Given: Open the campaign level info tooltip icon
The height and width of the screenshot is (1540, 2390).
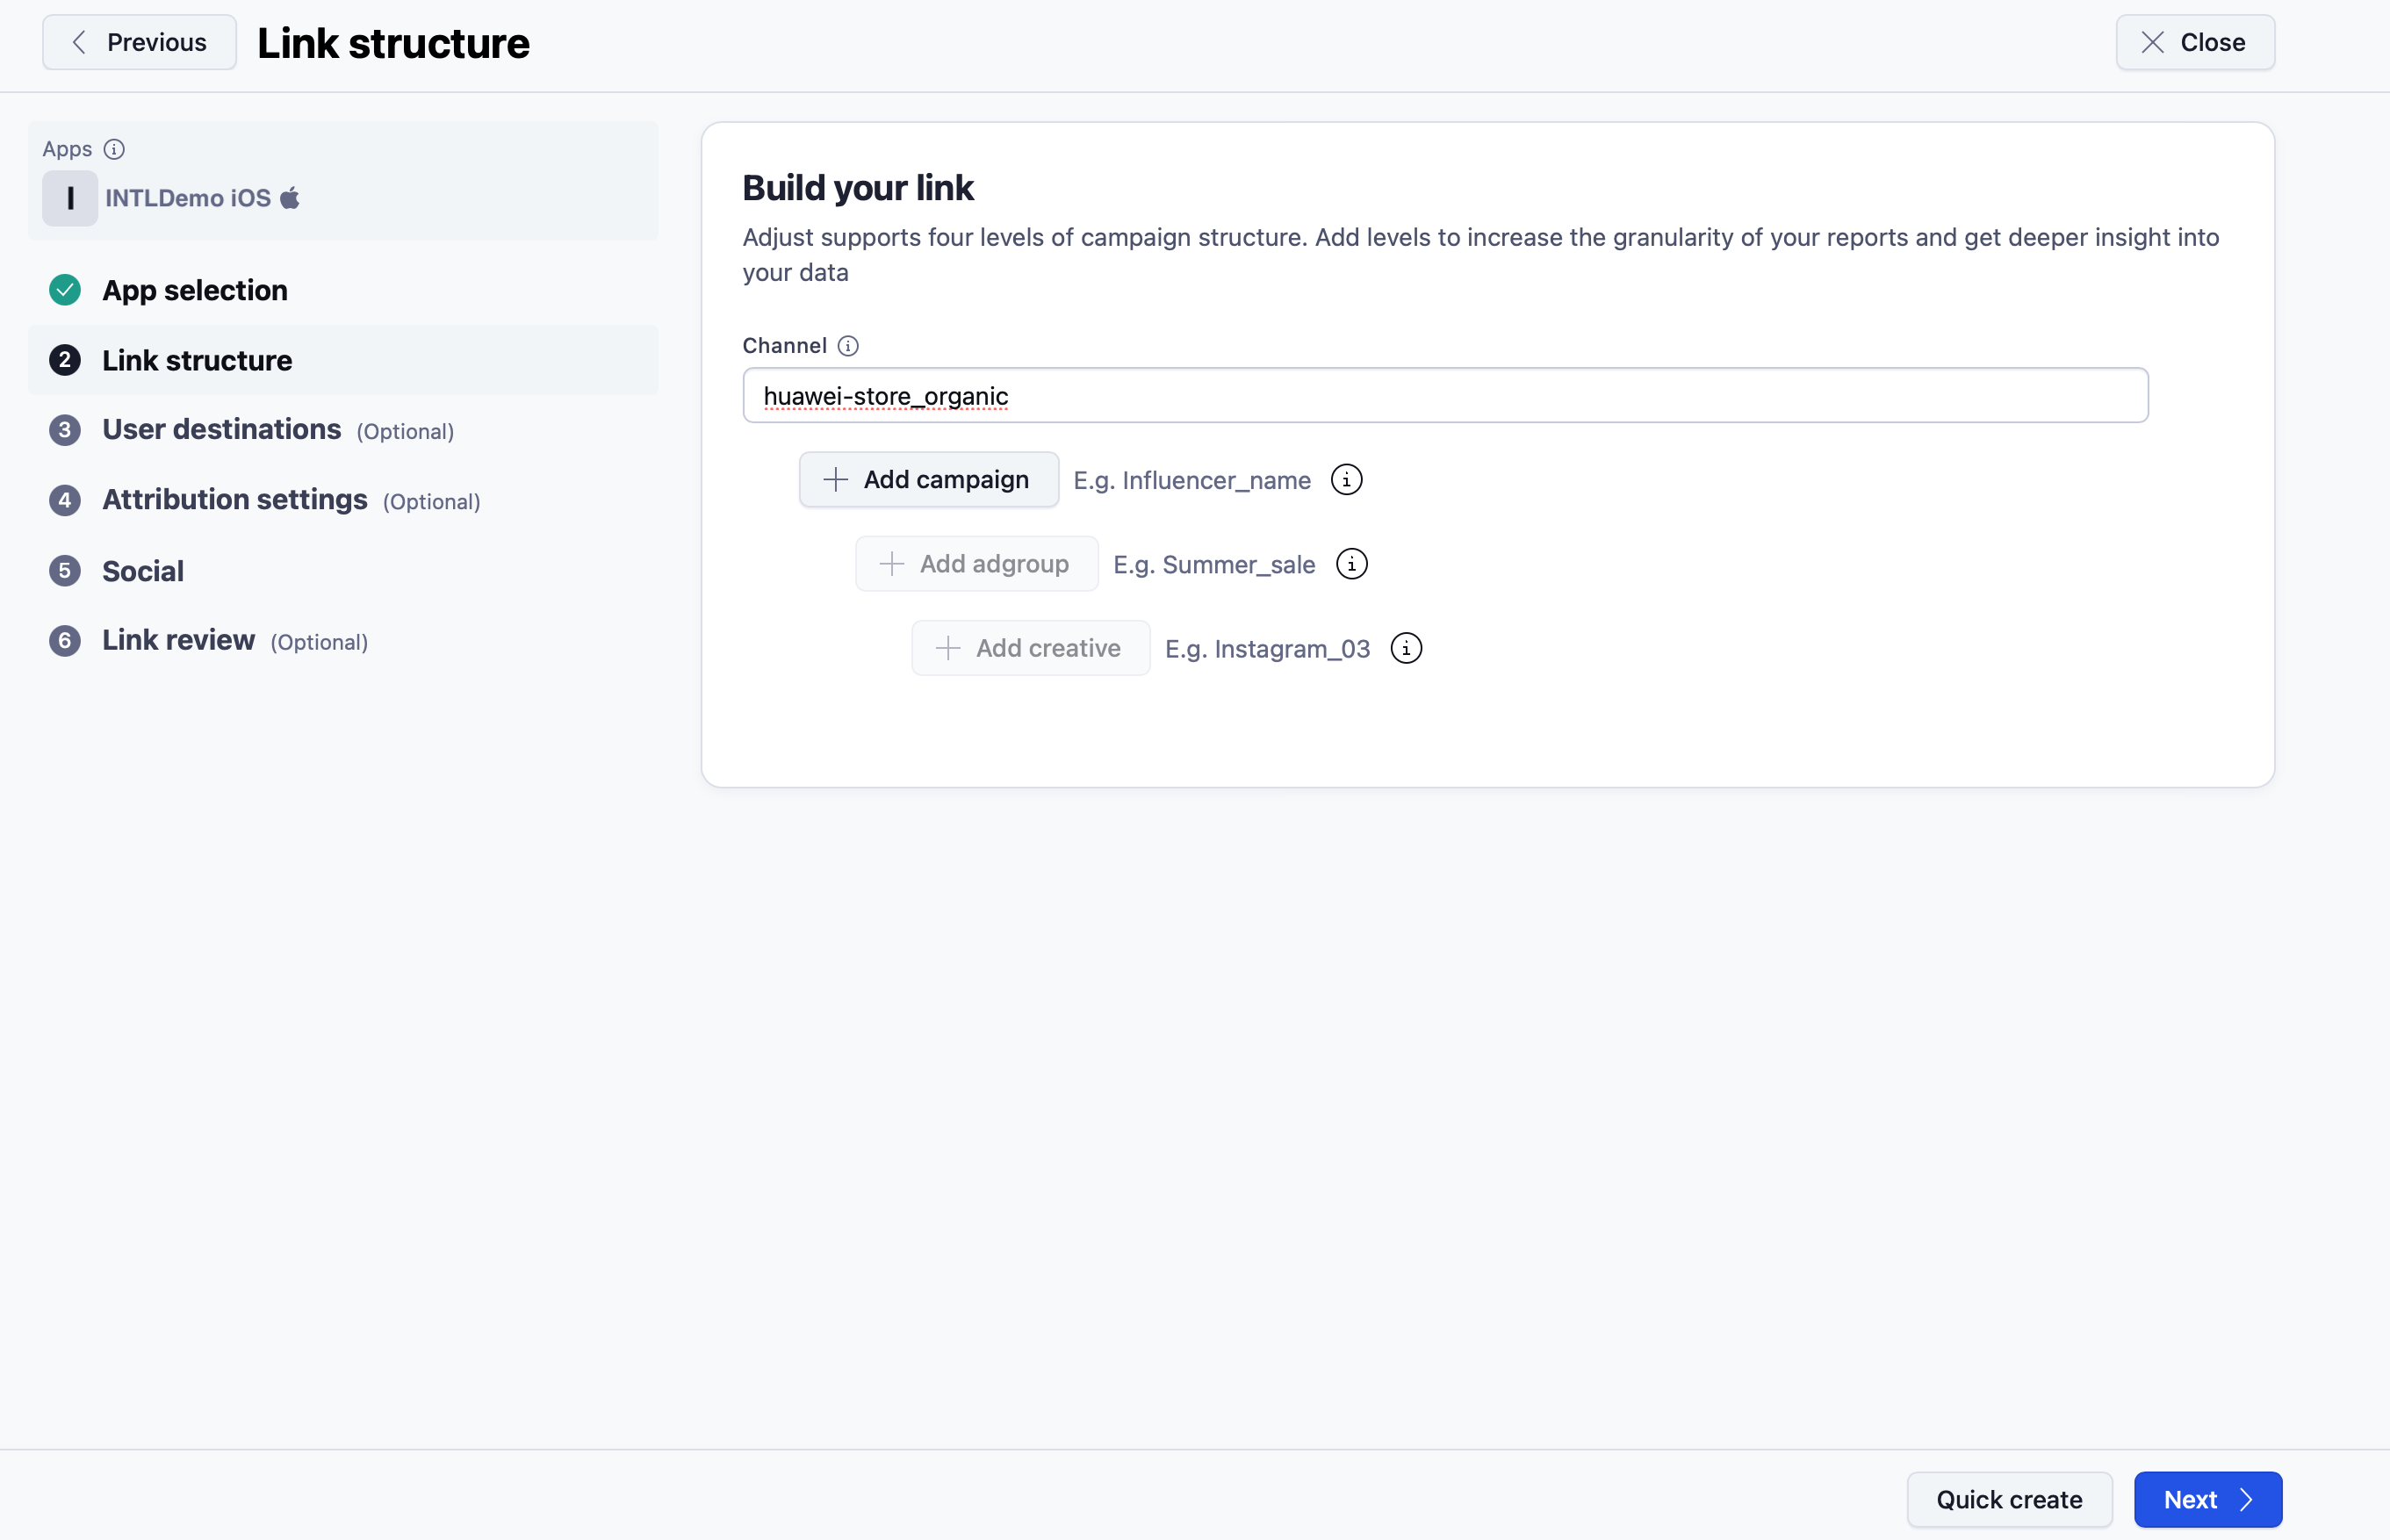Looking at the screenshot, I should (x=1346, y=480).
